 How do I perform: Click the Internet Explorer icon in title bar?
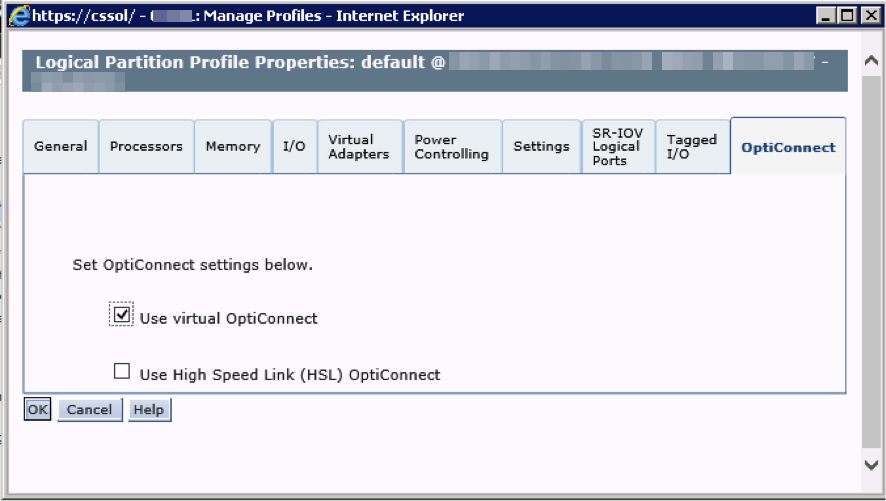point(19,16)
